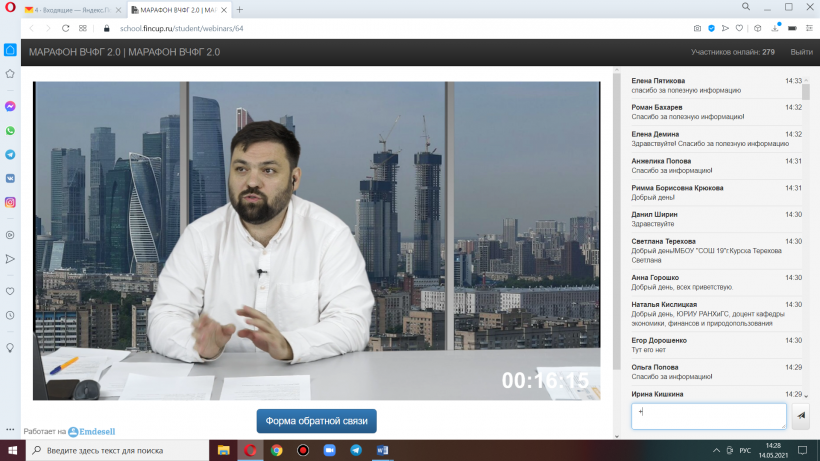This screenshot has height=461, width=820.
Task: Click Выйти to log out
Action: 801,52
